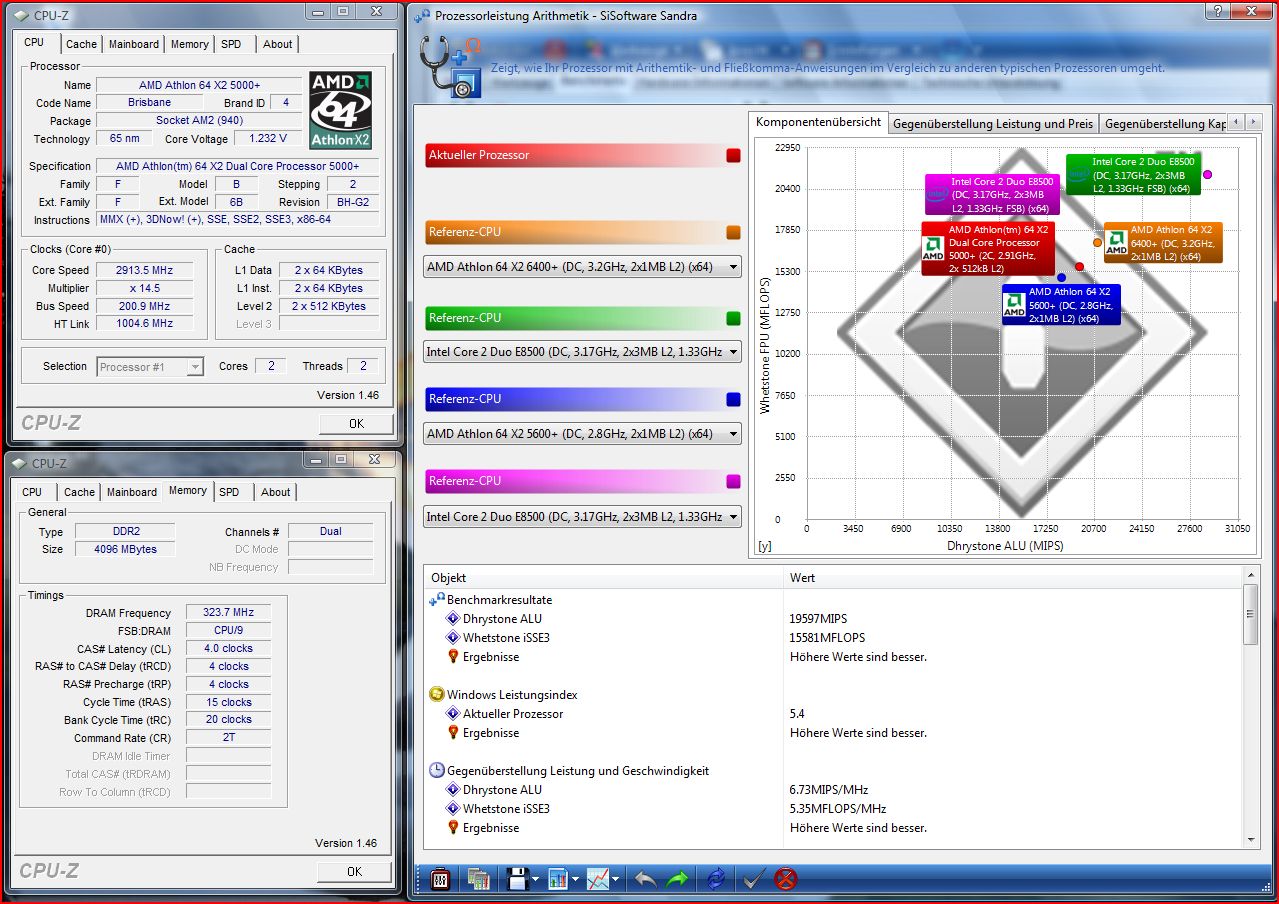The width and height of the screenshot is (1279, 904).
Task: Click the floppy disk save icon
Action: click(x=517, y=879)
